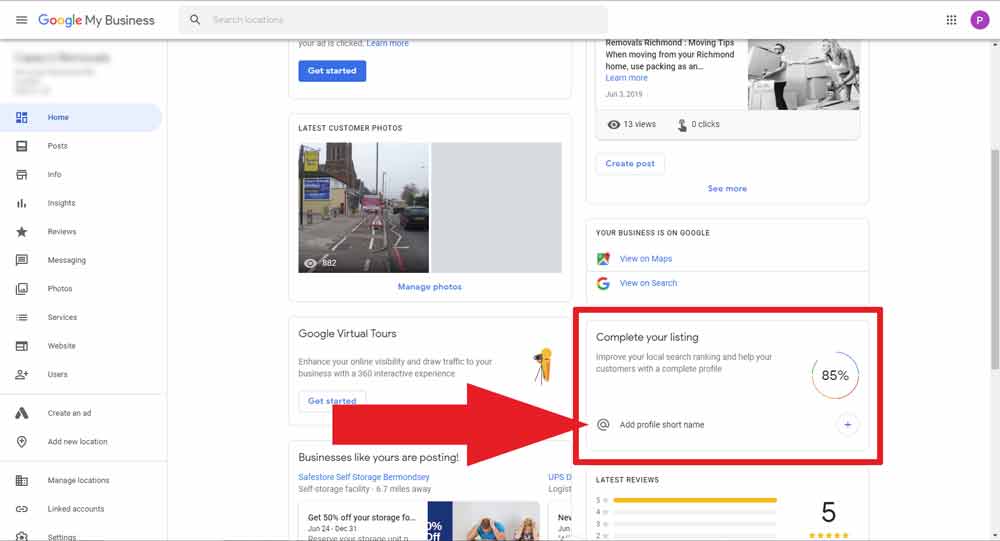The height and width of the screenshot is (541, 1000).
Task: Open the Google apps grid
Action: click(951, 20)
